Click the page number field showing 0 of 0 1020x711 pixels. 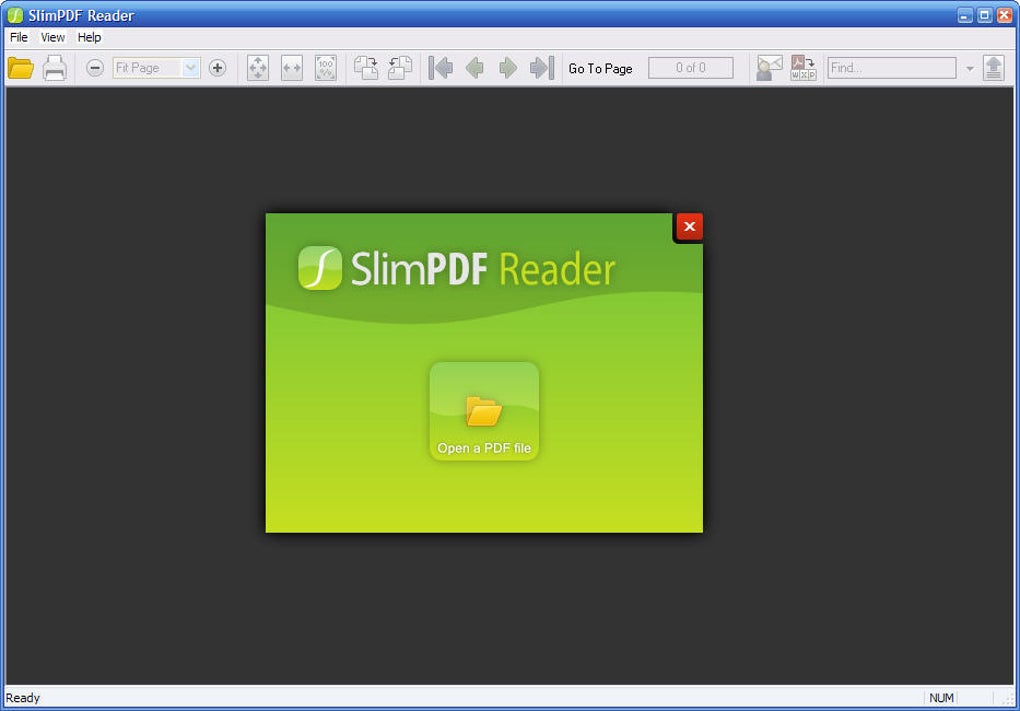(x=691, y=68)
